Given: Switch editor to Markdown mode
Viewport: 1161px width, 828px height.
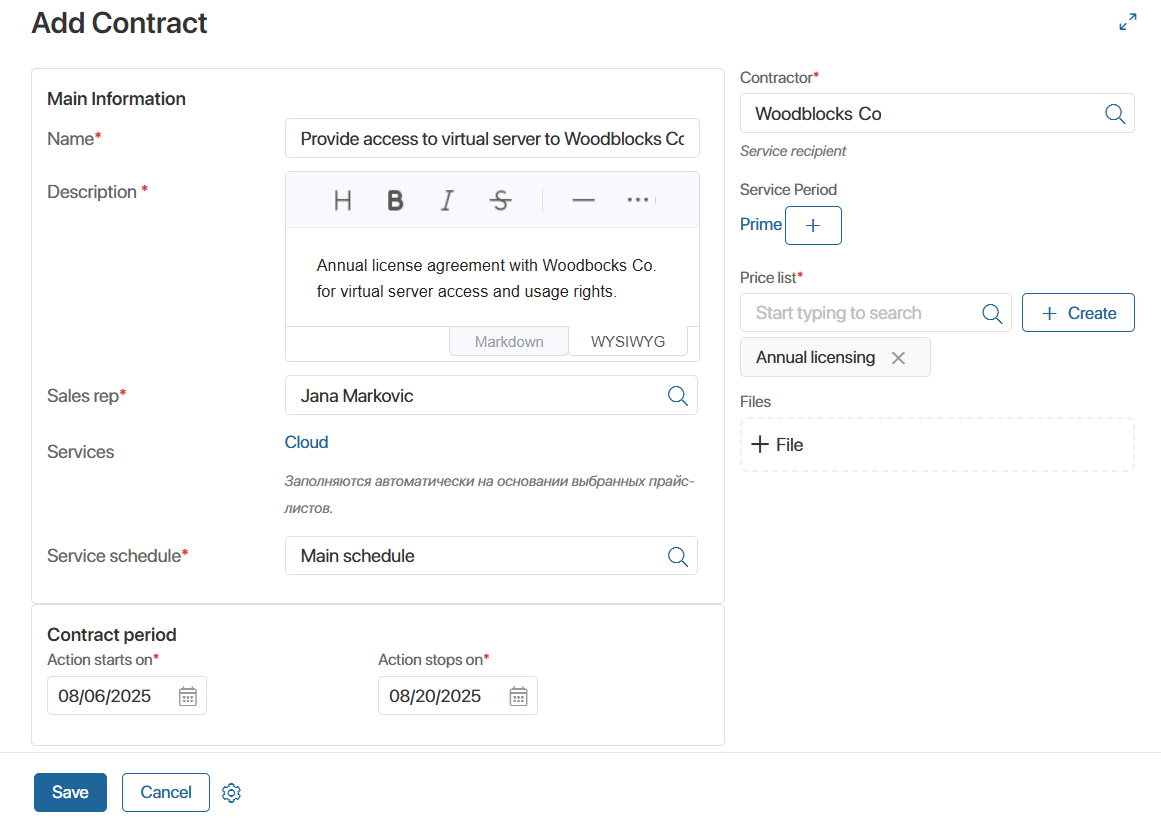Looking at the screenshot, I should tap(509, 341).
